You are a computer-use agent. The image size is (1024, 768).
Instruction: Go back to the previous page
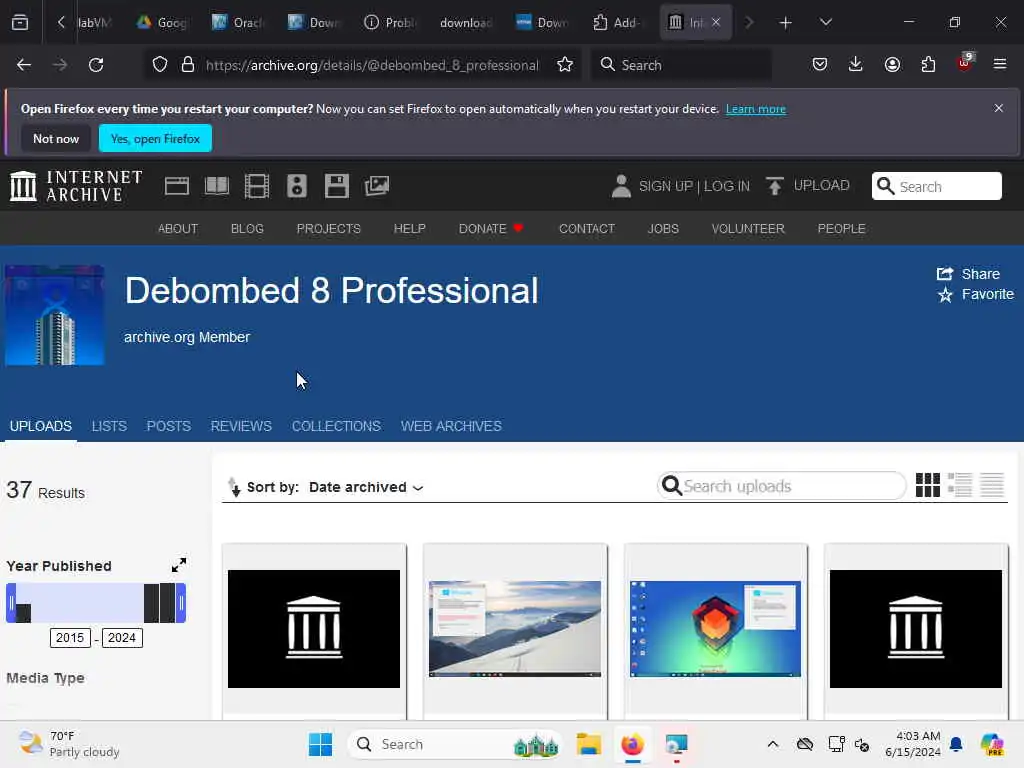pos(24,65)
